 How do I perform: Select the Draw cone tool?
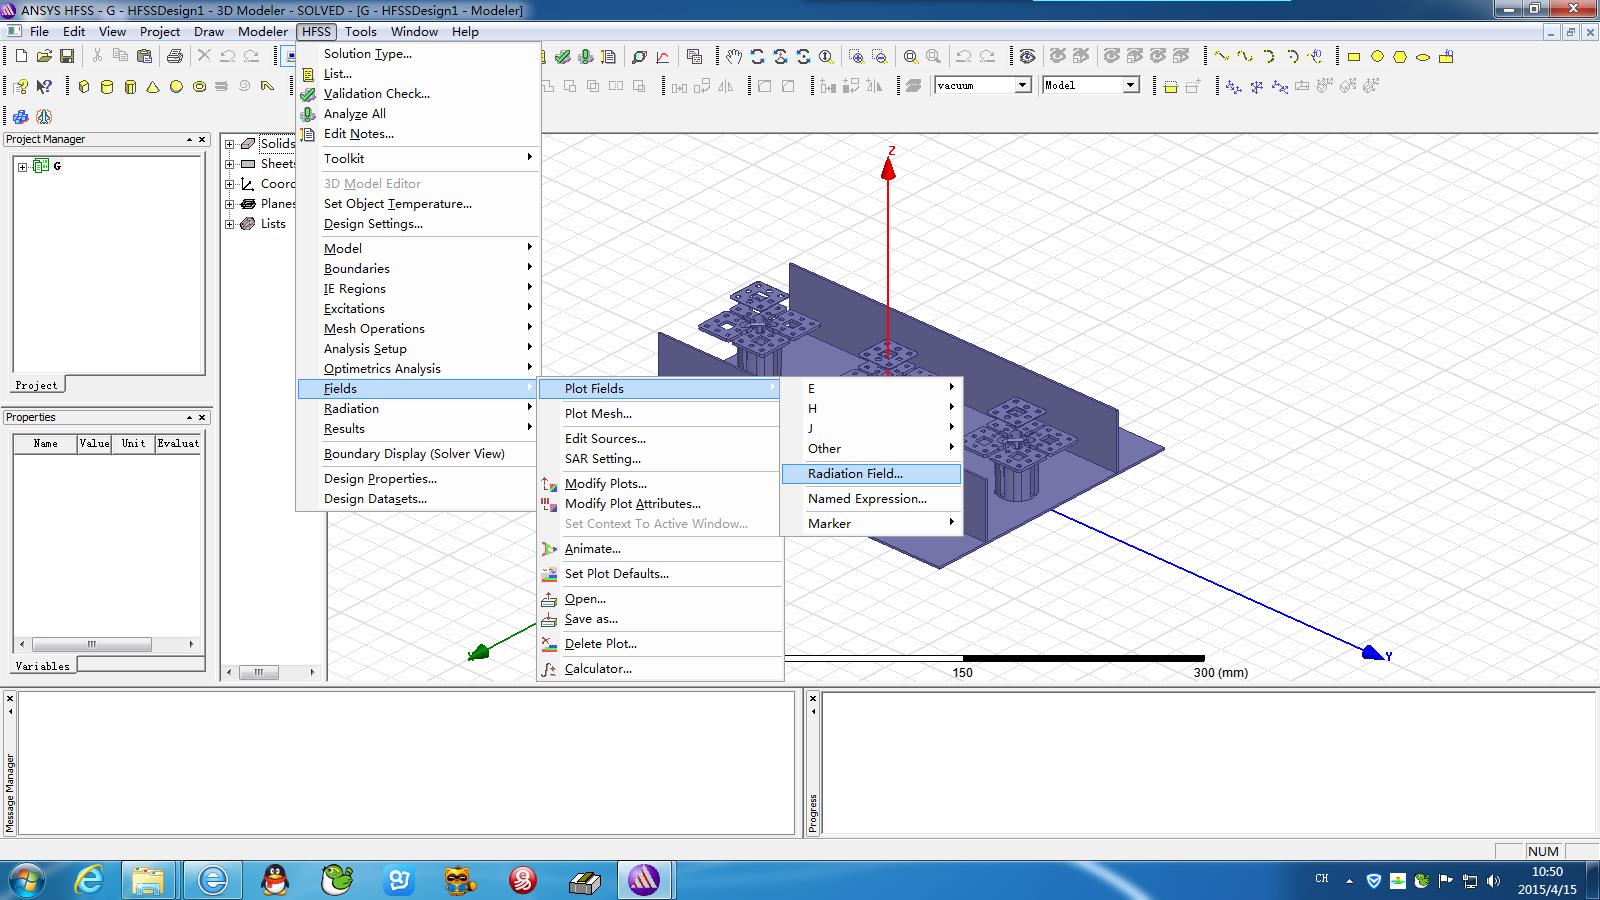[x=153, y=87]
